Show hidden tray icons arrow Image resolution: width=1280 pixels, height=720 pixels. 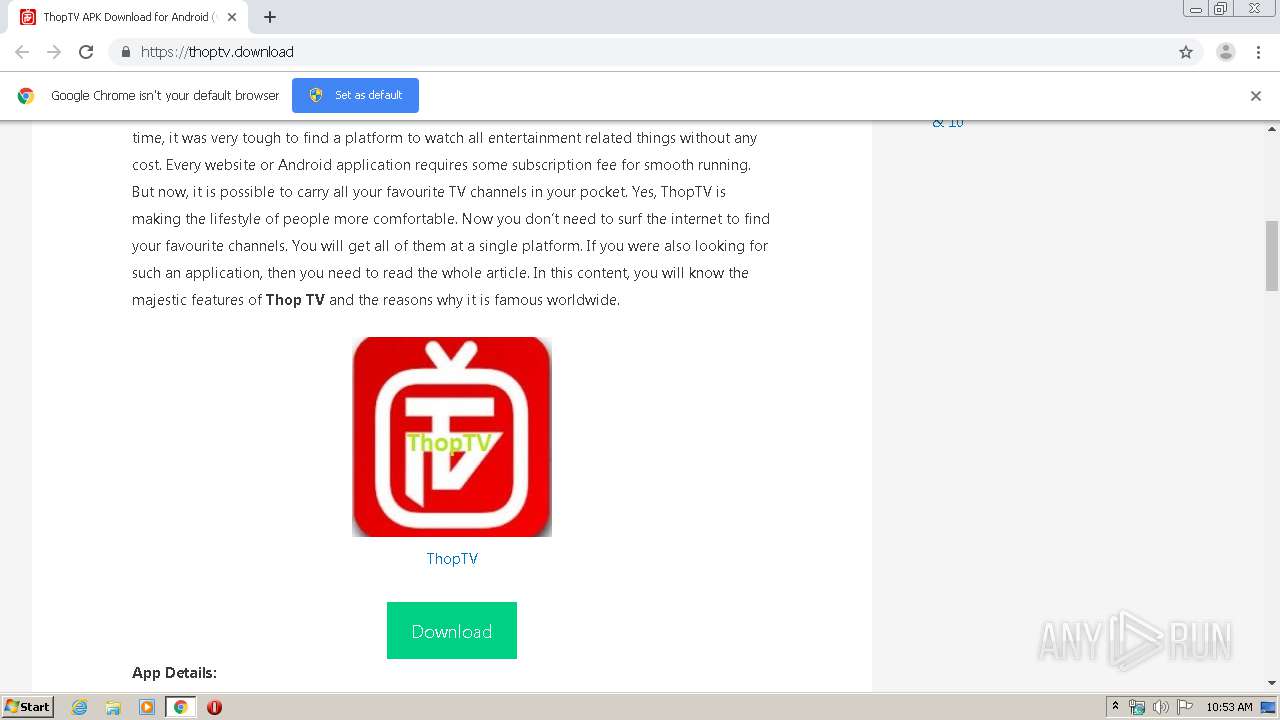click(x=1116, y=707)
